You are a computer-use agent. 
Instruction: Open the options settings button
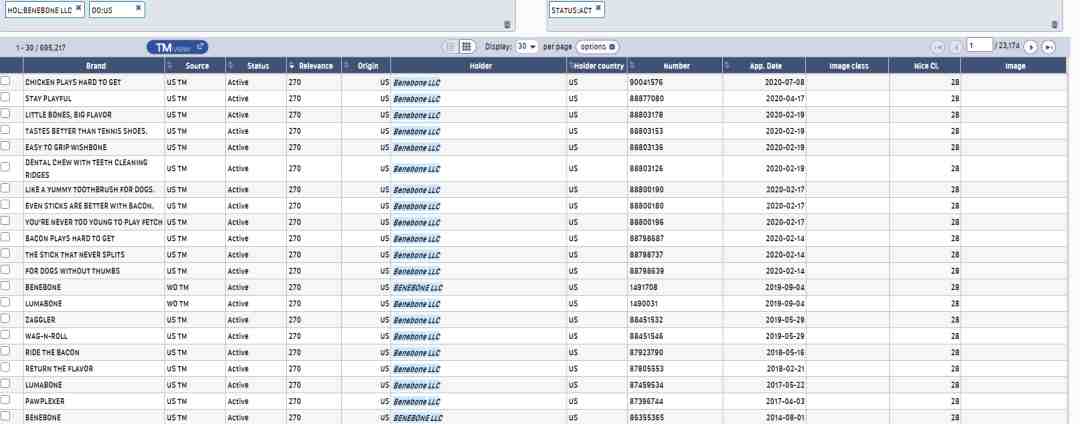coord(597,47)
